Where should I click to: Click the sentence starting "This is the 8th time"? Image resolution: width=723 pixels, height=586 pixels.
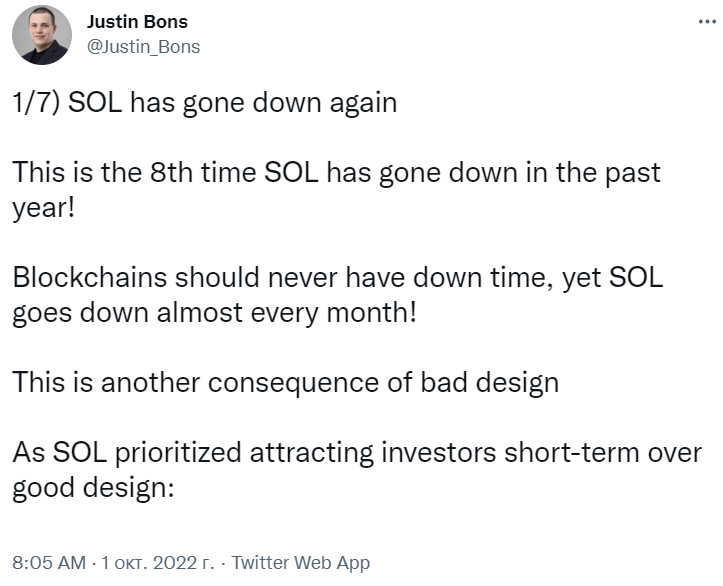[x=337, y=173]
